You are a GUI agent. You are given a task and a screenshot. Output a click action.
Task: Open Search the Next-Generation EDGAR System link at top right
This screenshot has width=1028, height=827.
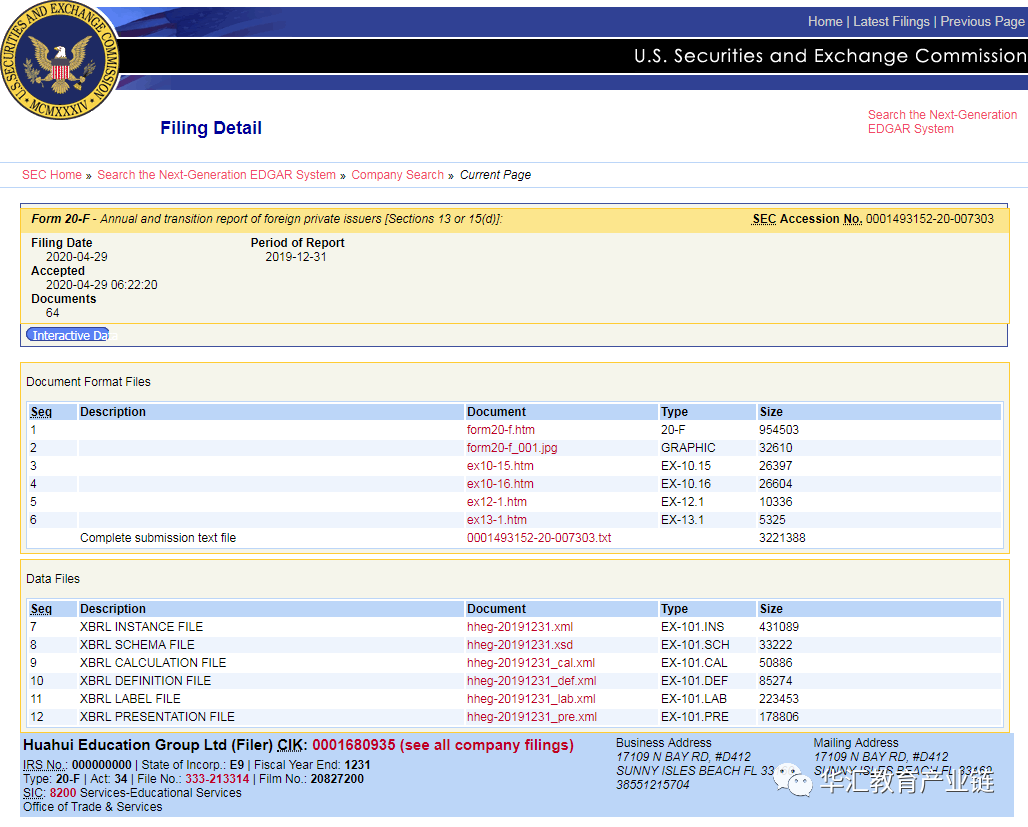click(942, 122)
